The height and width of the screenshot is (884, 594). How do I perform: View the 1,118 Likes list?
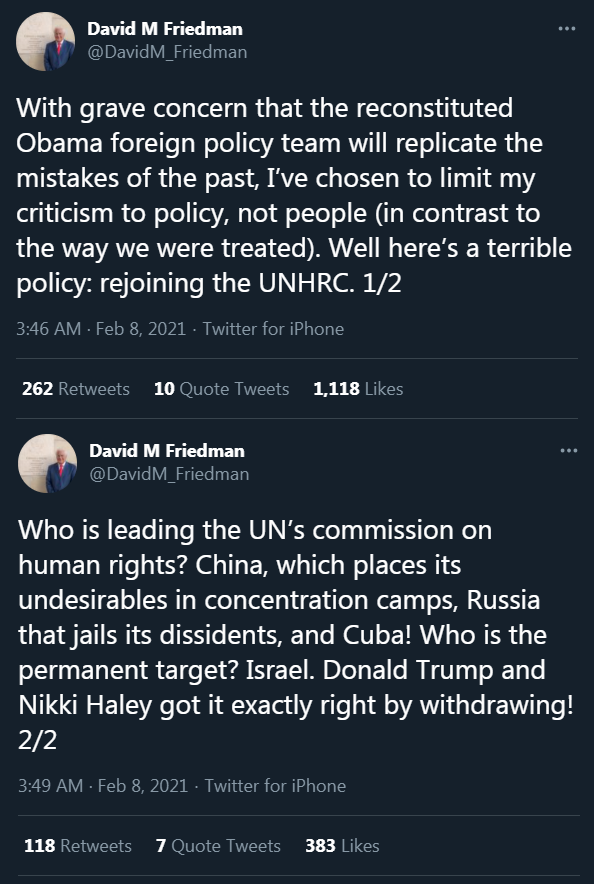pos(358,389)
